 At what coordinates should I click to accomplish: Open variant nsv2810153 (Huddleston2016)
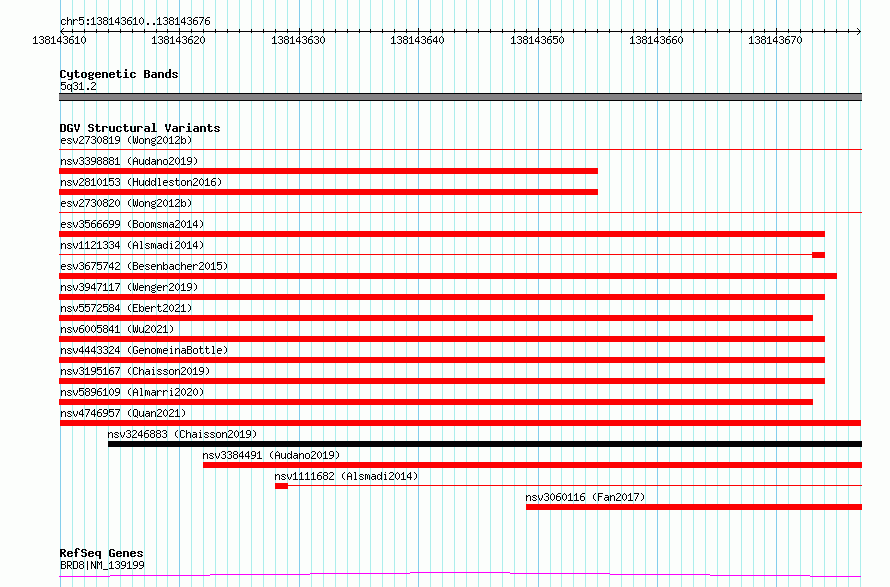click(141, 182)
